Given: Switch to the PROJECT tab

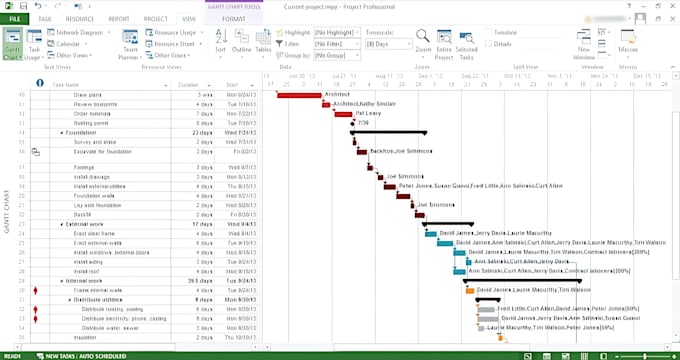Looking at the screenshot, I should (156, 19).
